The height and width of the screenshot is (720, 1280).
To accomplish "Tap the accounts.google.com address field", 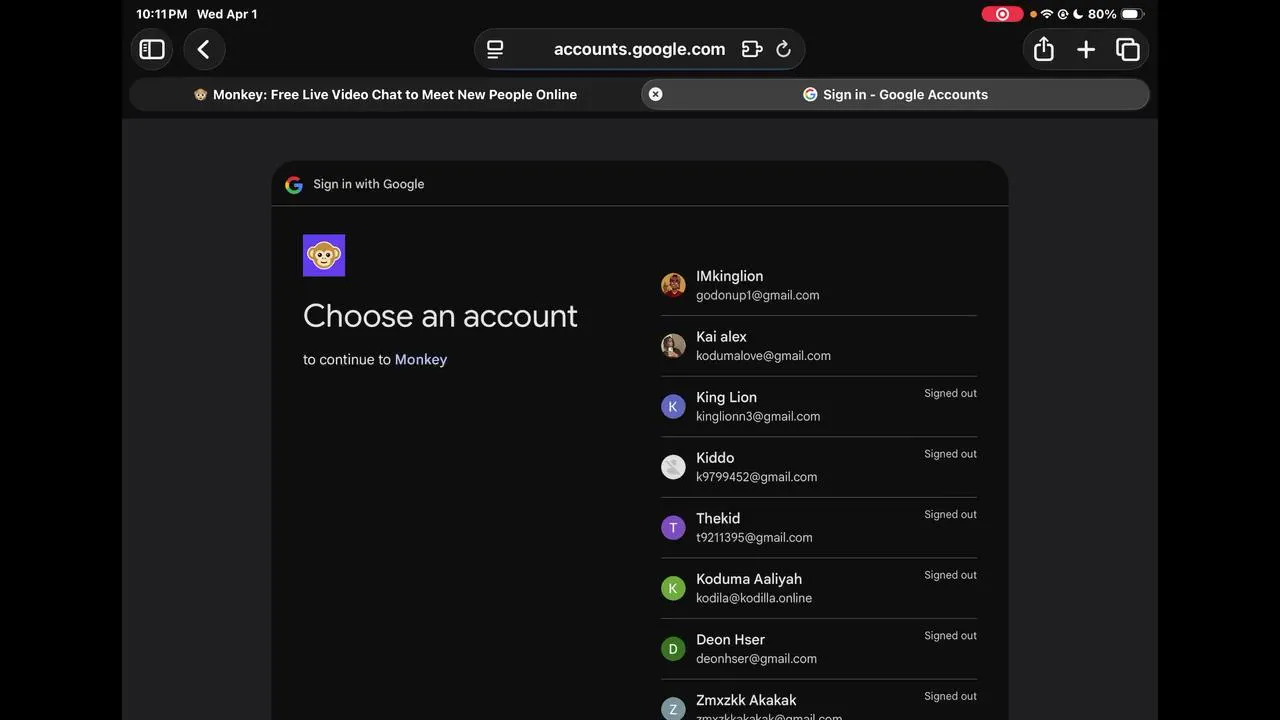I will [x=640, y=49].
